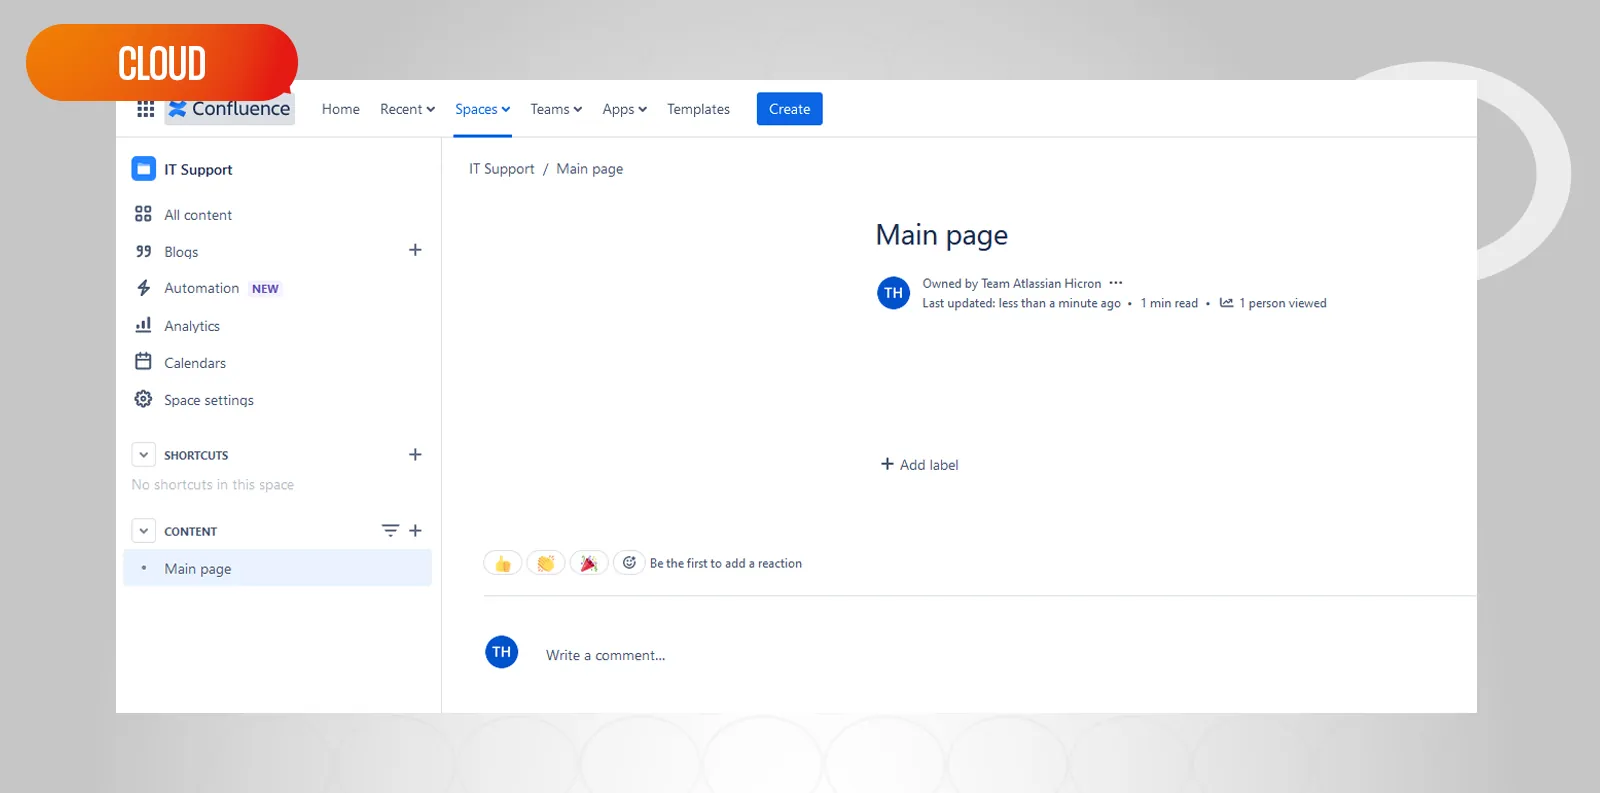Add a new blog with plus icon
Image resolution: width=1600 pixels, height=793 pixels.
point(415,250)
